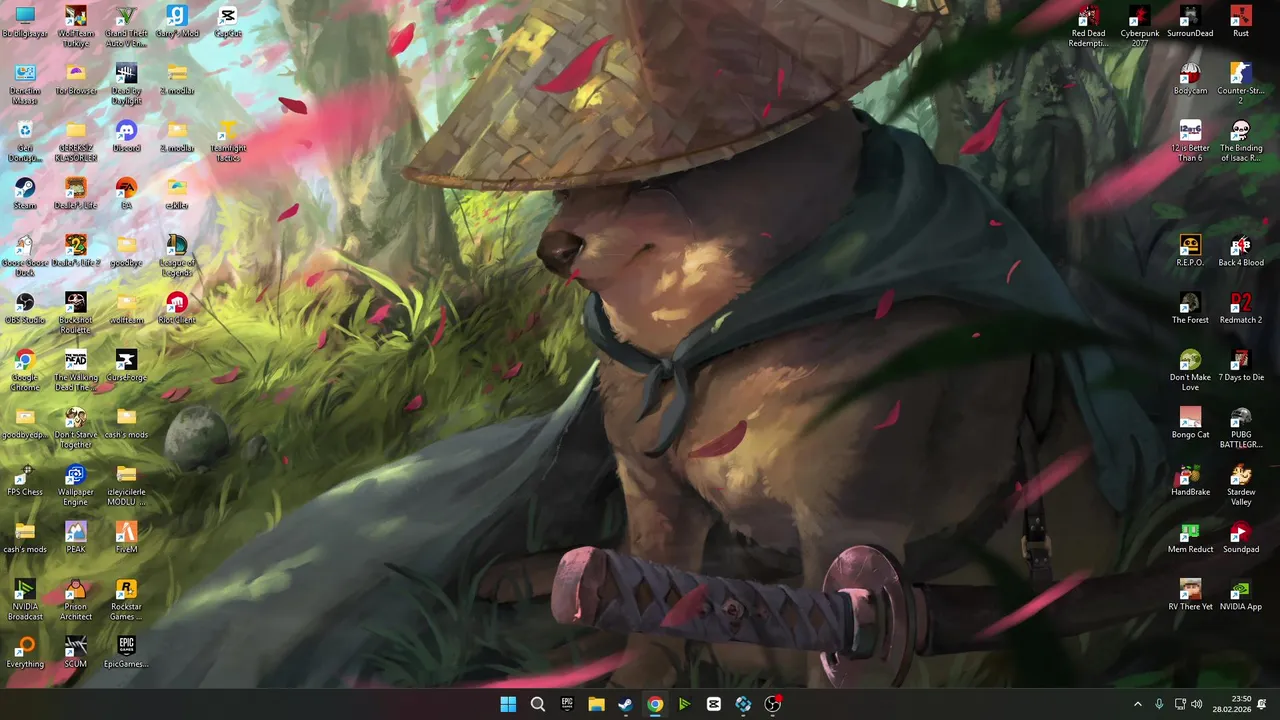
Task: Launch WolfTeam Türkiye desktop shortcut
Action: [x=76, y=27]
